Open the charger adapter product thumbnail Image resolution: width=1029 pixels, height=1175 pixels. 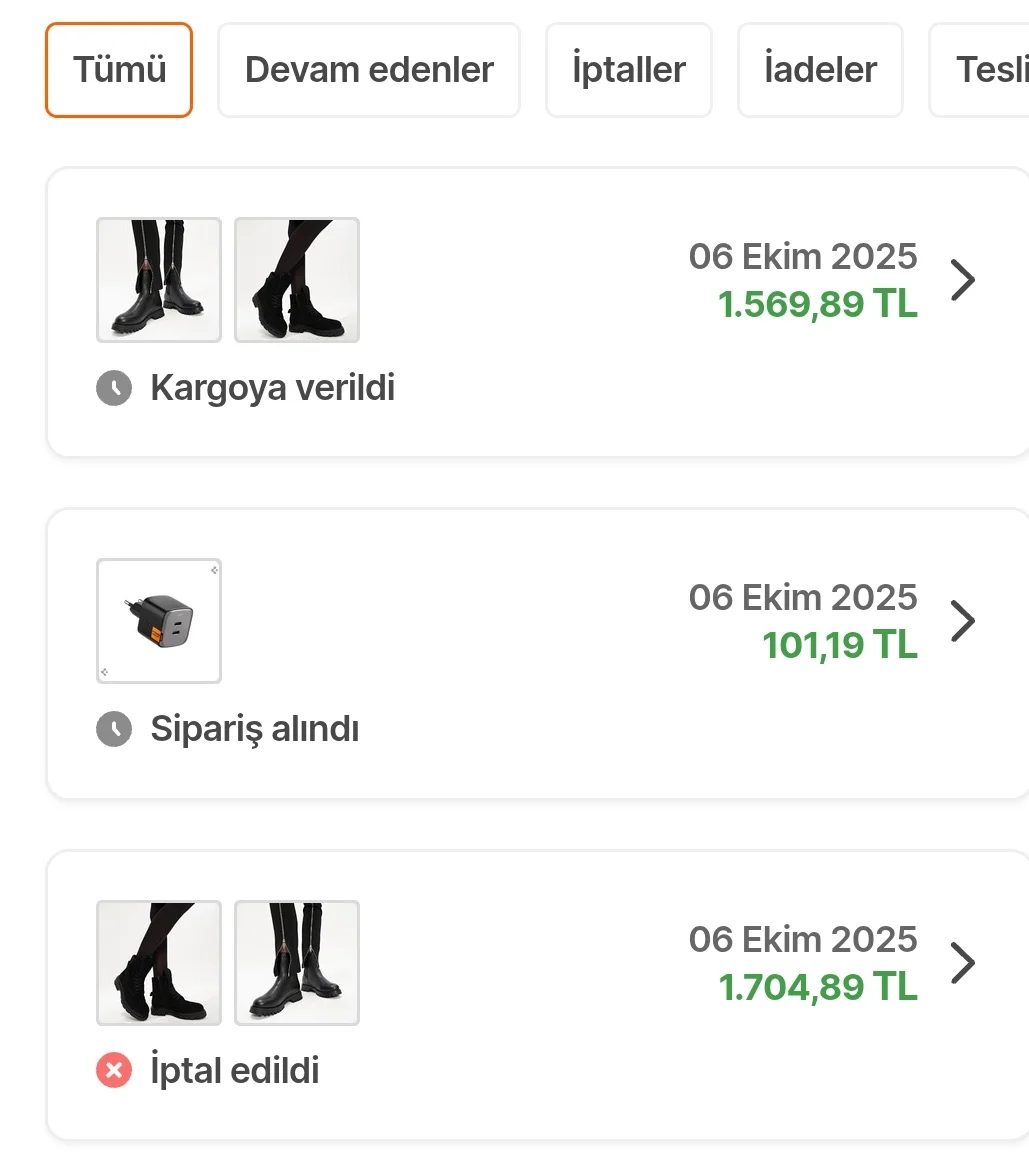[159, 621]
